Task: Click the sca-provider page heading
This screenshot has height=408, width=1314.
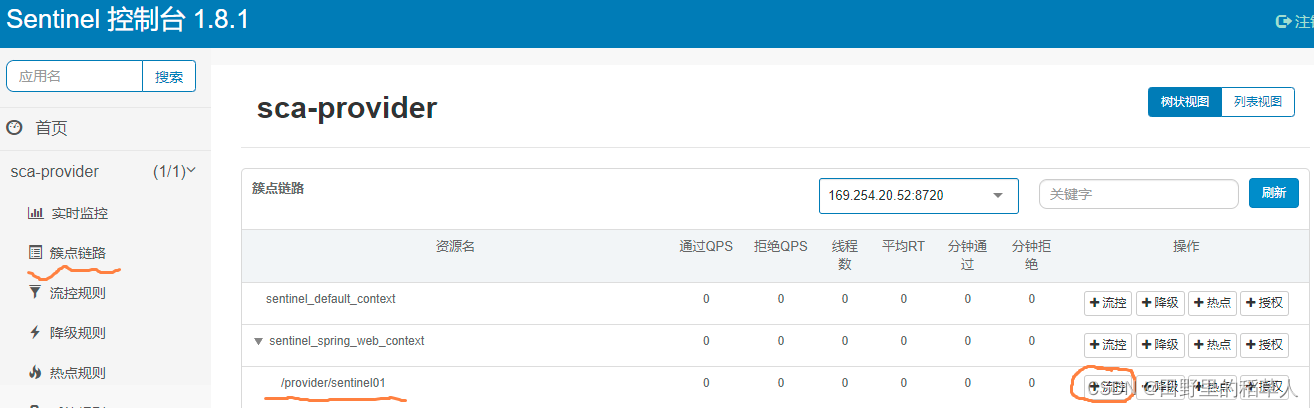Action: (x=347, y=108)
